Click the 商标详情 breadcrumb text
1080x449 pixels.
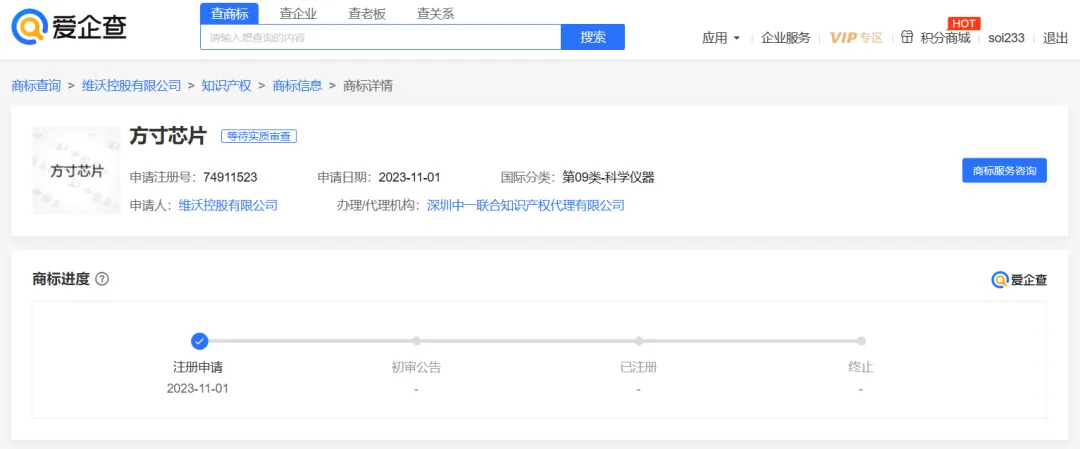[x=368, y=86]
